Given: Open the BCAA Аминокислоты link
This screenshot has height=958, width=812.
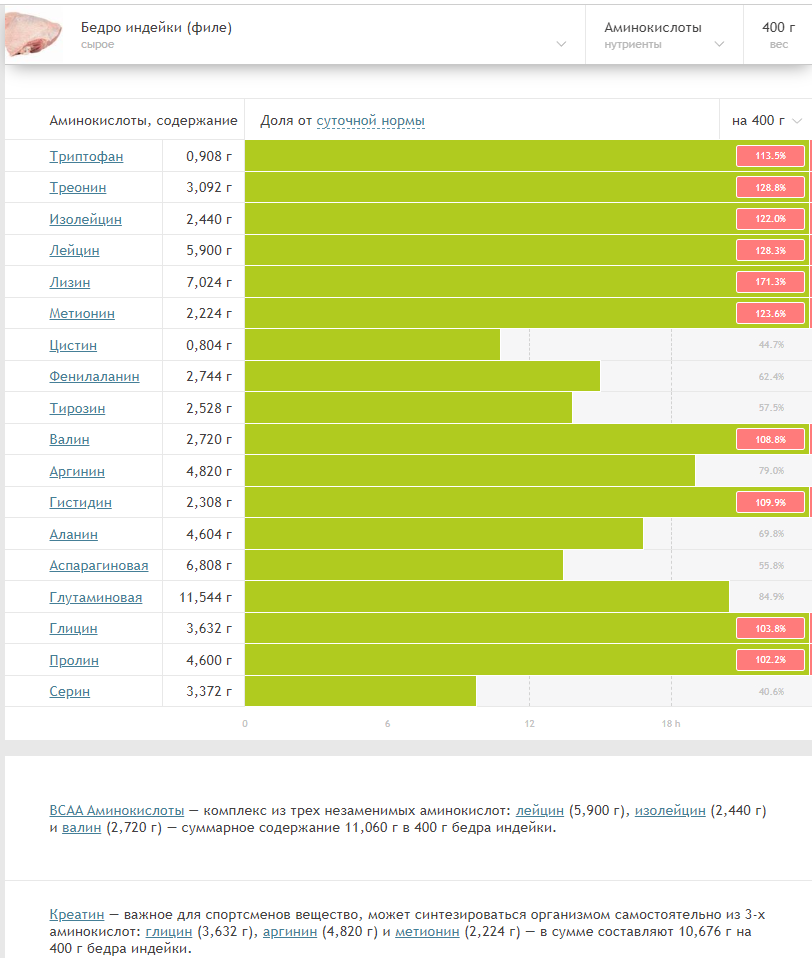Looking at the screenshot, I should 117,811.
